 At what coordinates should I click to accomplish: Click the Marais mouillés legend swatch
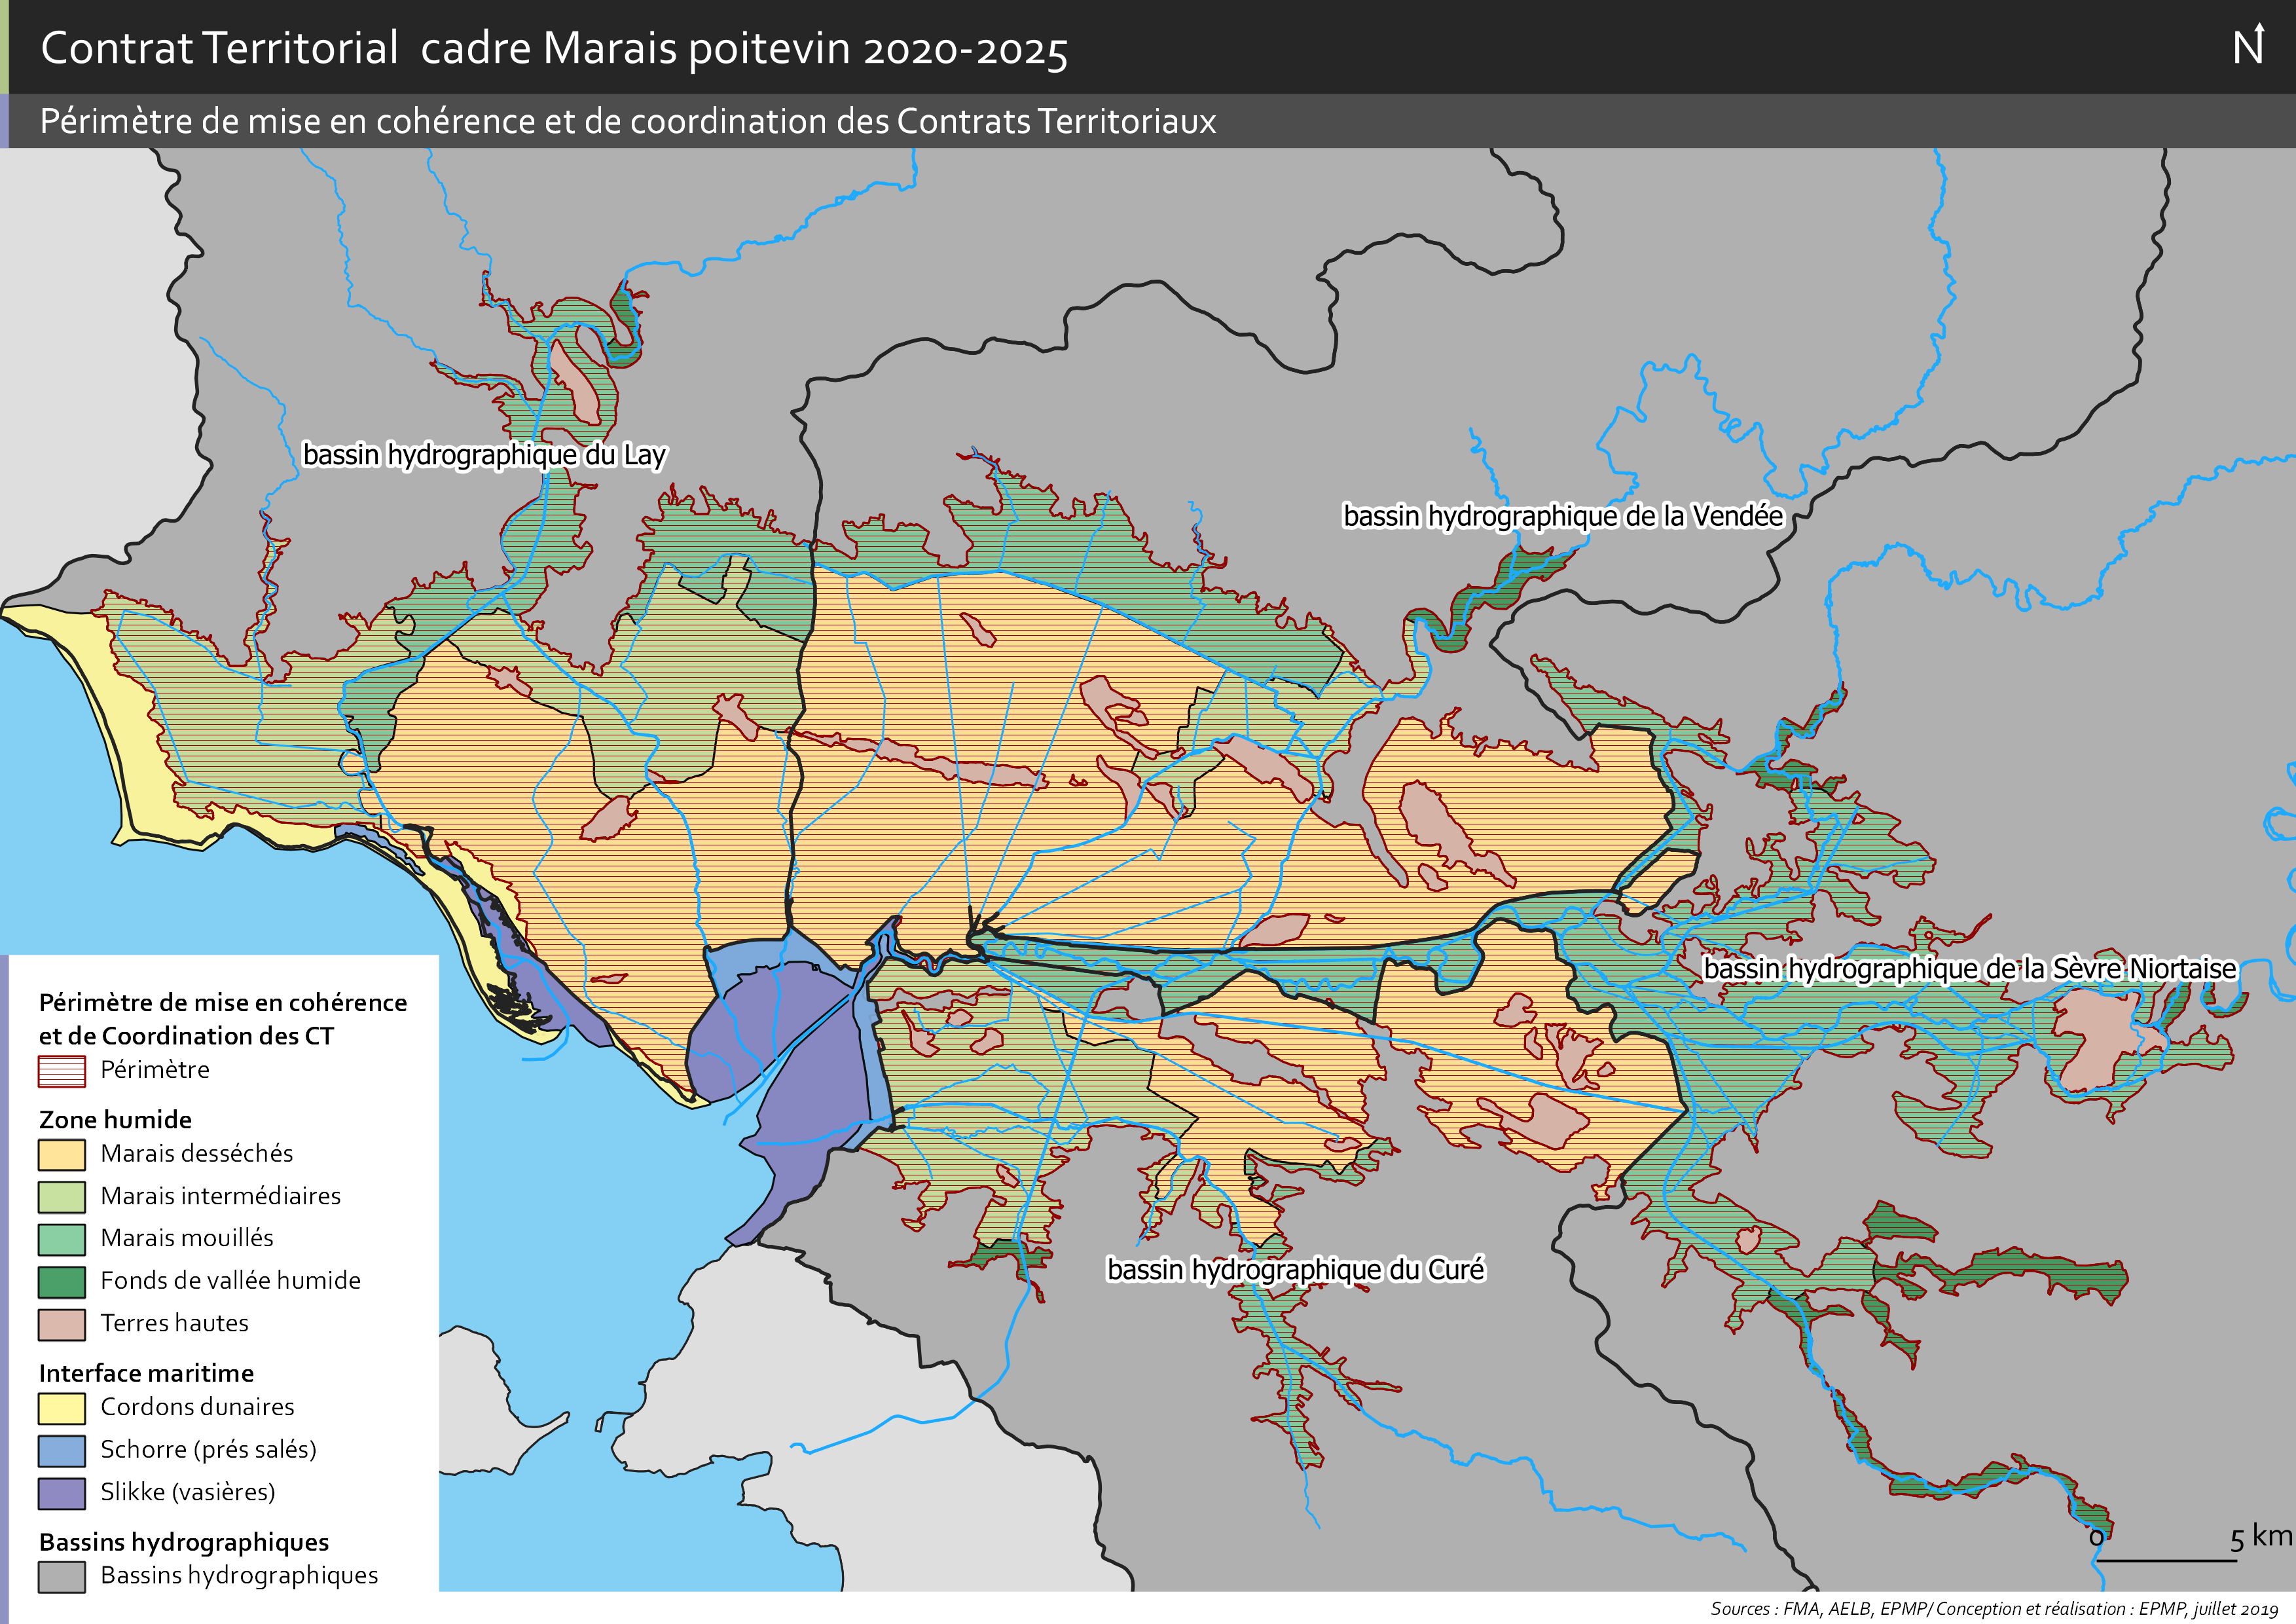[x=61, y=1239]
